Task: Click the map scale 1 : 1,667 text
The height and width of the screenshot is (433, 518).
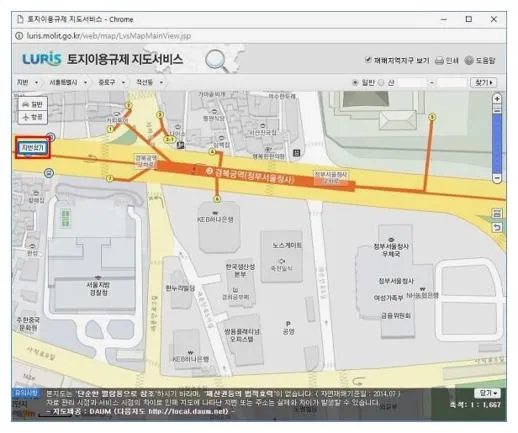Action: click(475, 405)
